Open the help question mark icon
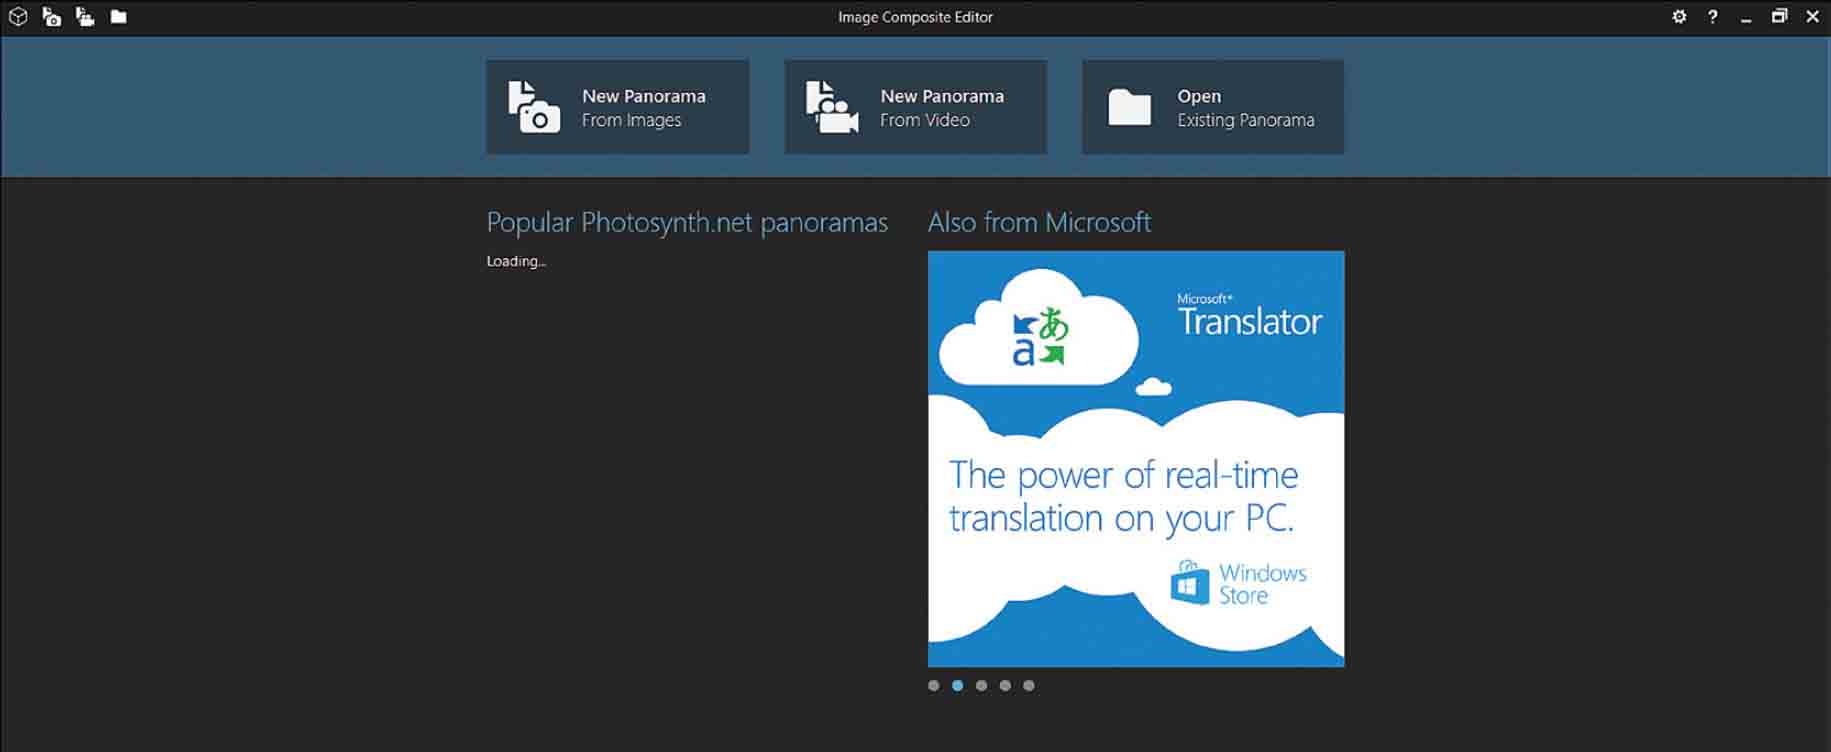1831x752 pixels. tap(1712, 17)
